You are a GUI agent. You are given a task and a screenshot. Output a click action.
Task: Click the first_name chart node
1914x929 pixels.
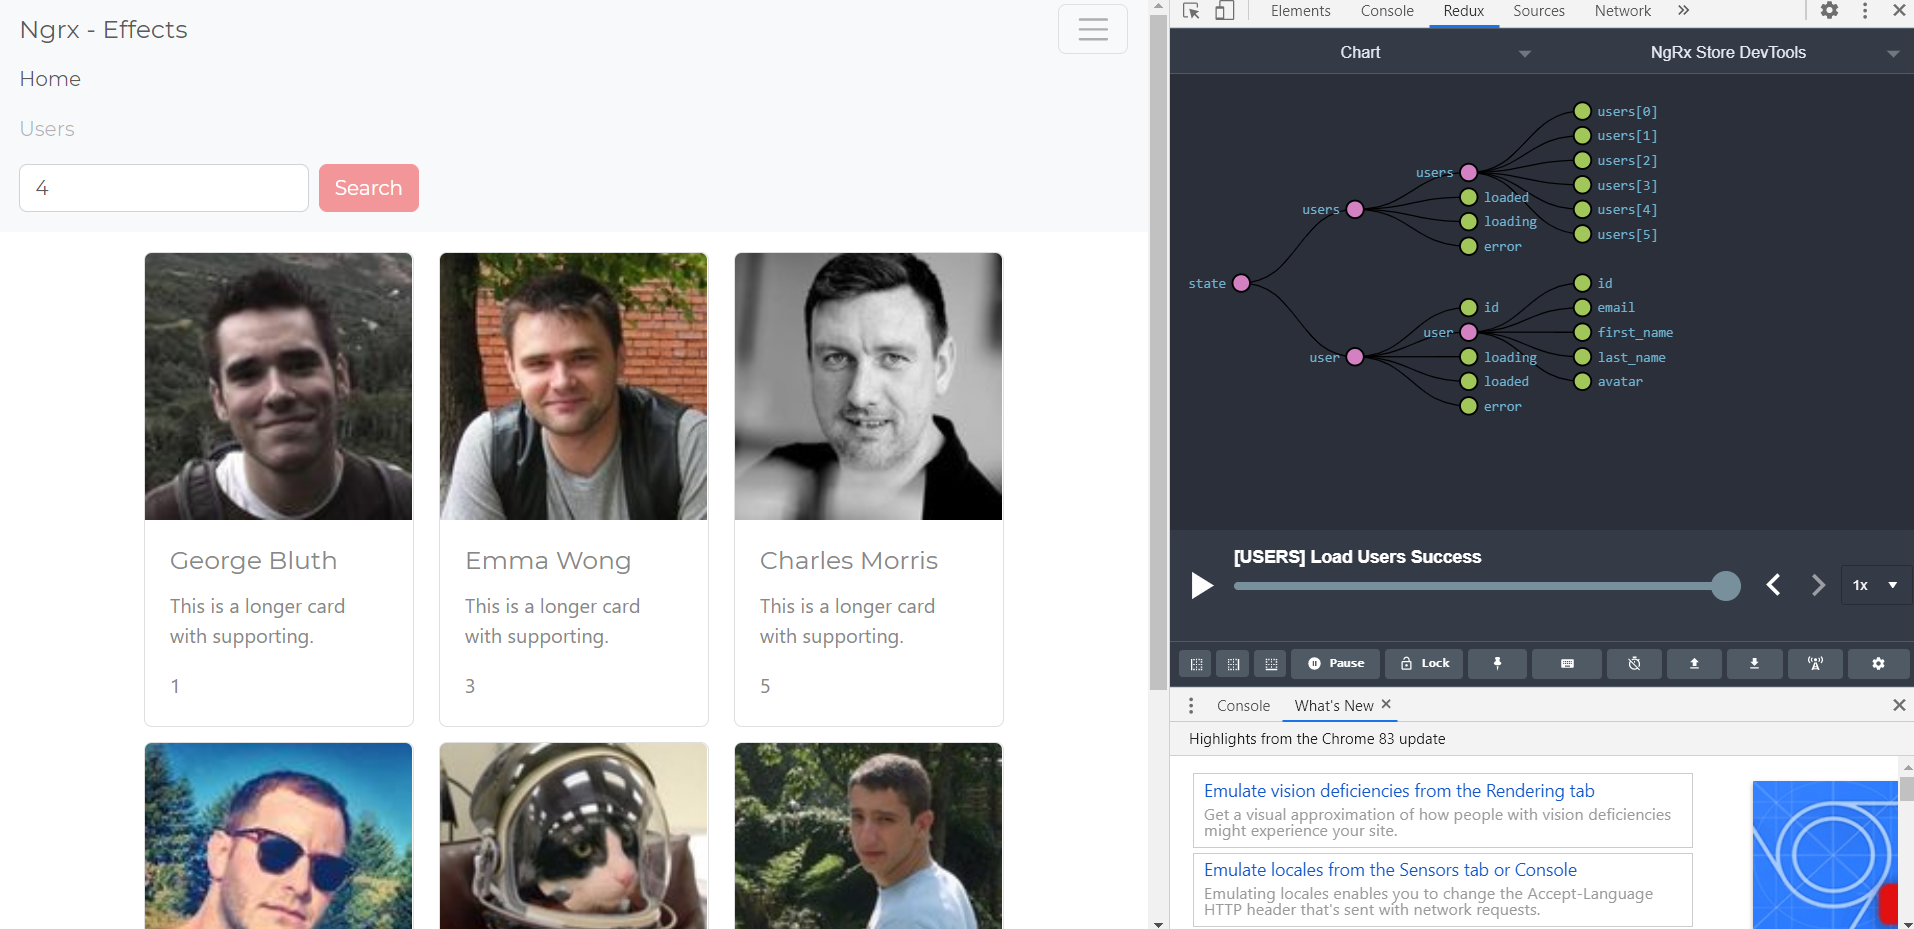coord(1582,332)
